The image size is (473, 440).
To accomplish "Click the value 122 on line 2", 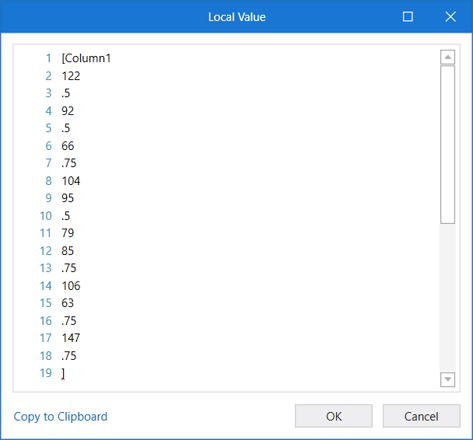I will 71,76.
